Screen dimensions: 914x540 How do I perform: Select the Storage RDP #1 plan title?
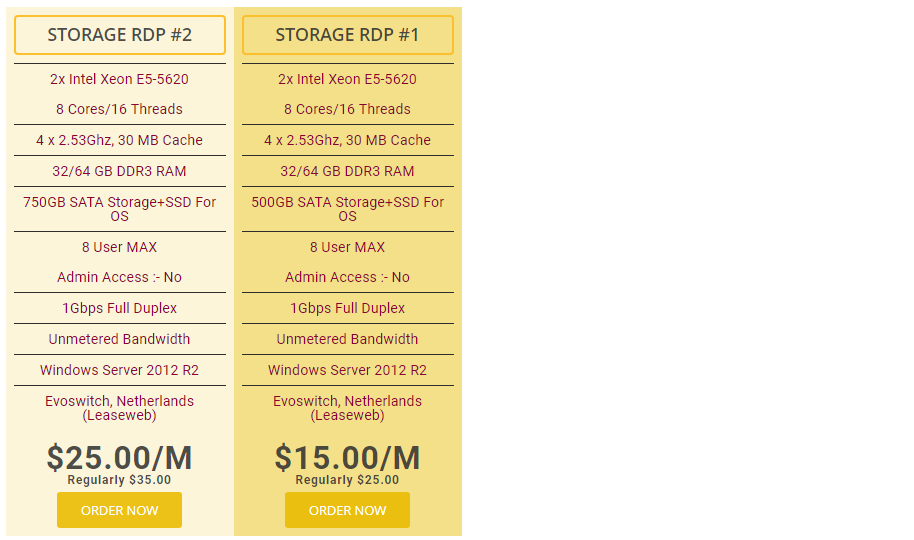click(347, 35)
